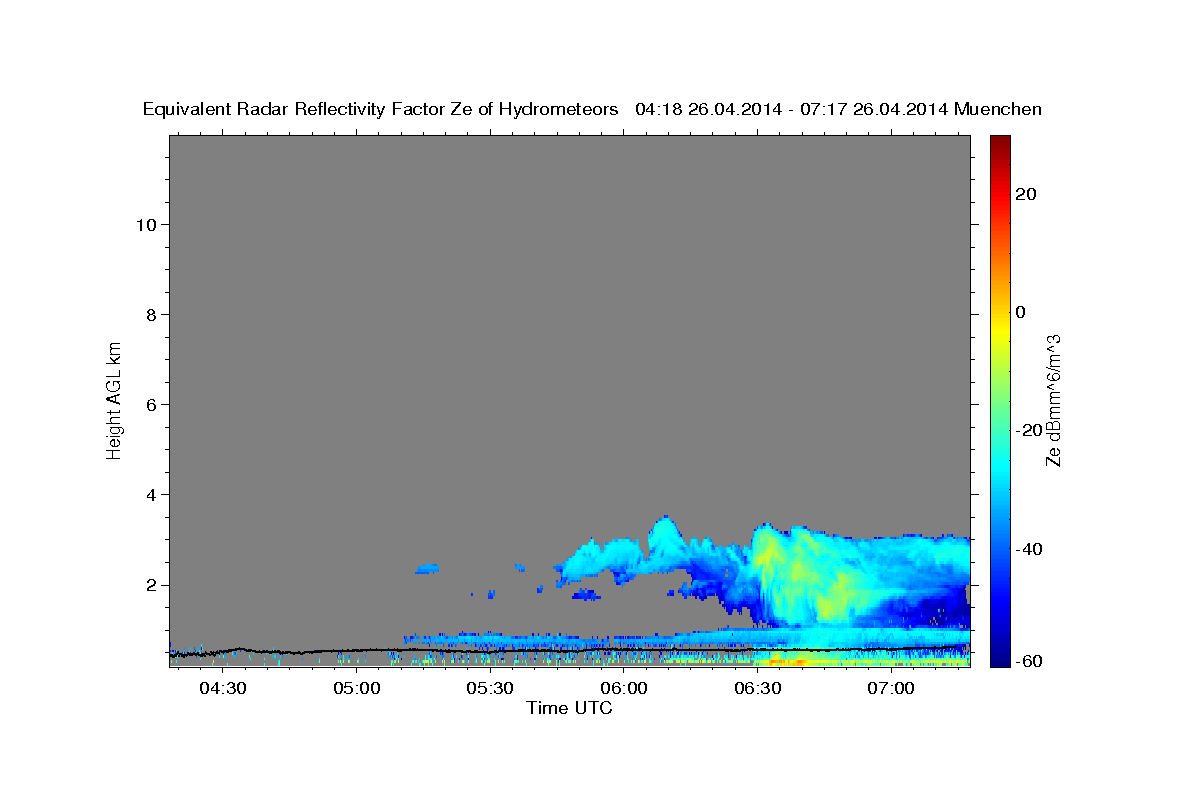Click the colorbar value label 20

point(1025,194)
